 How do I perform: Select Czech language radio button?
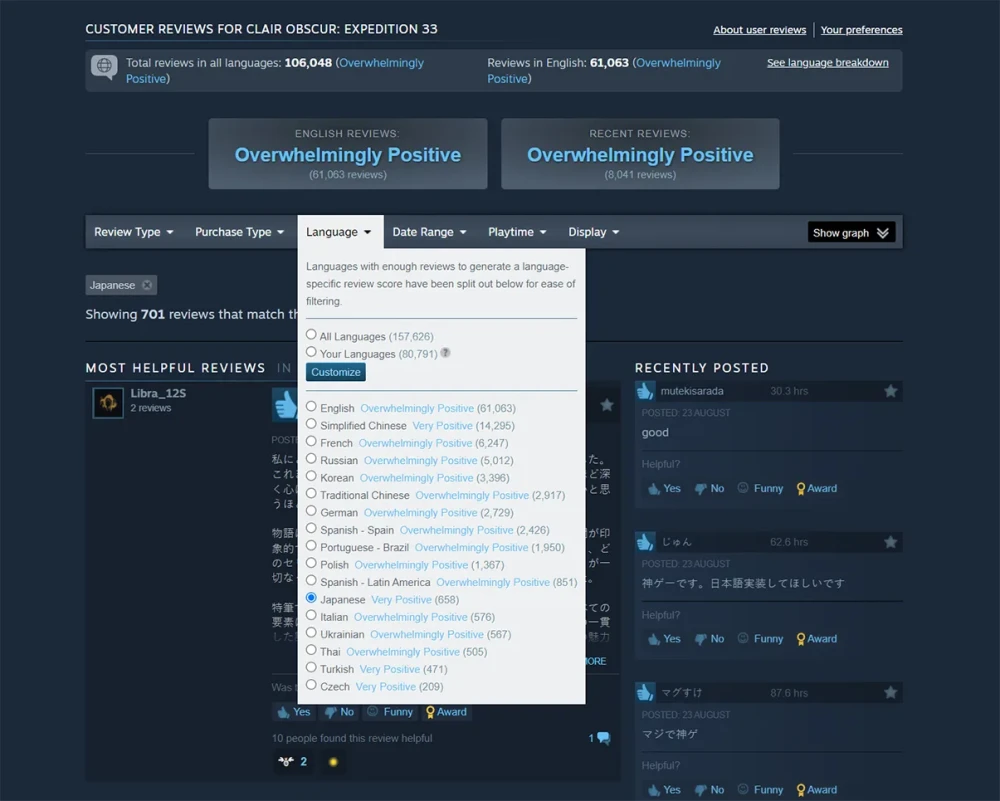[311, 685]
